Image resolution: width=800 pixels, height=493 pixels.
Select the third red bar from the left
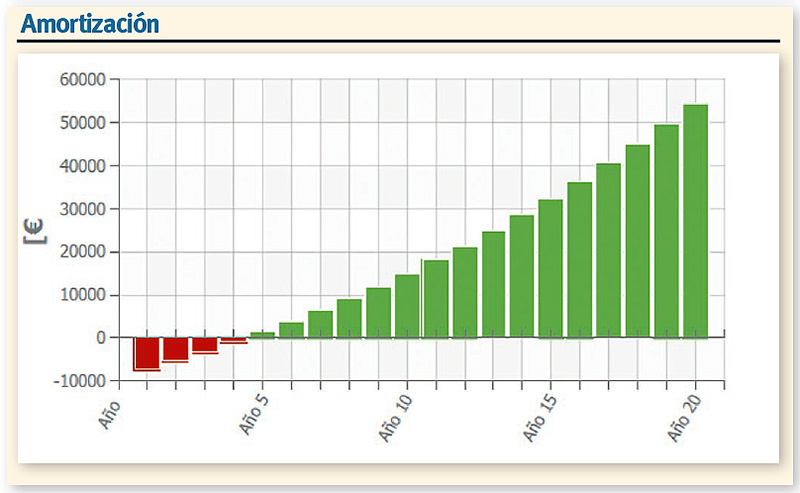205,345
